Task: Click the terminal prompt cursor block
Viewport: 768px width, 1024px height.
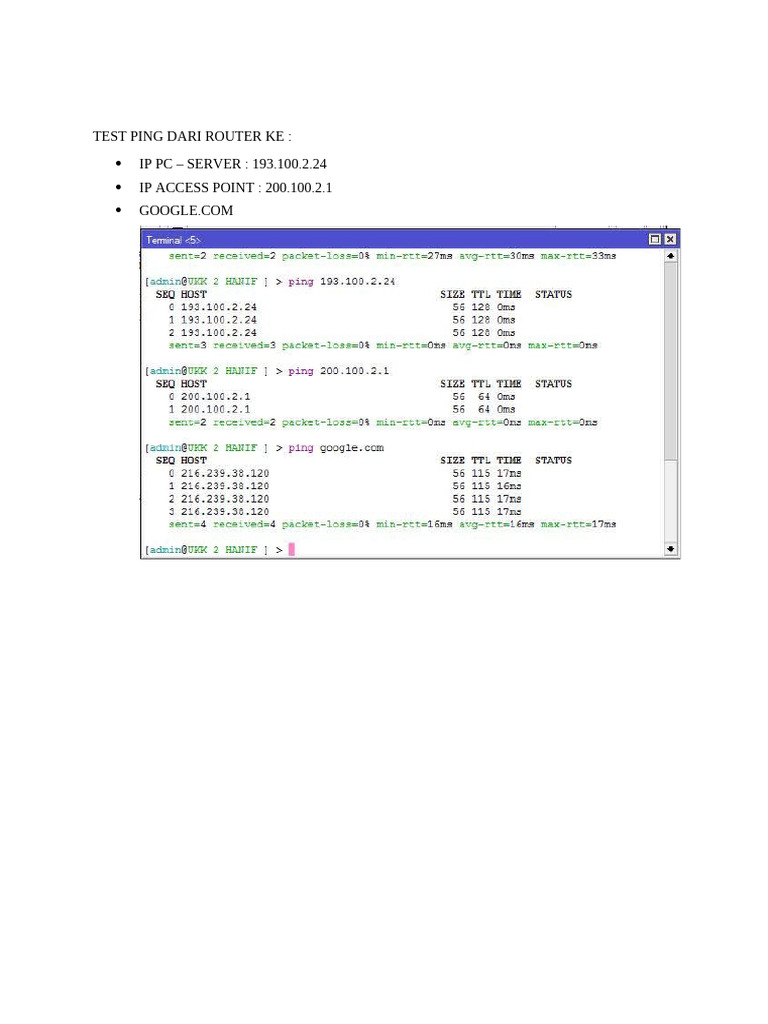Action: 291,549
